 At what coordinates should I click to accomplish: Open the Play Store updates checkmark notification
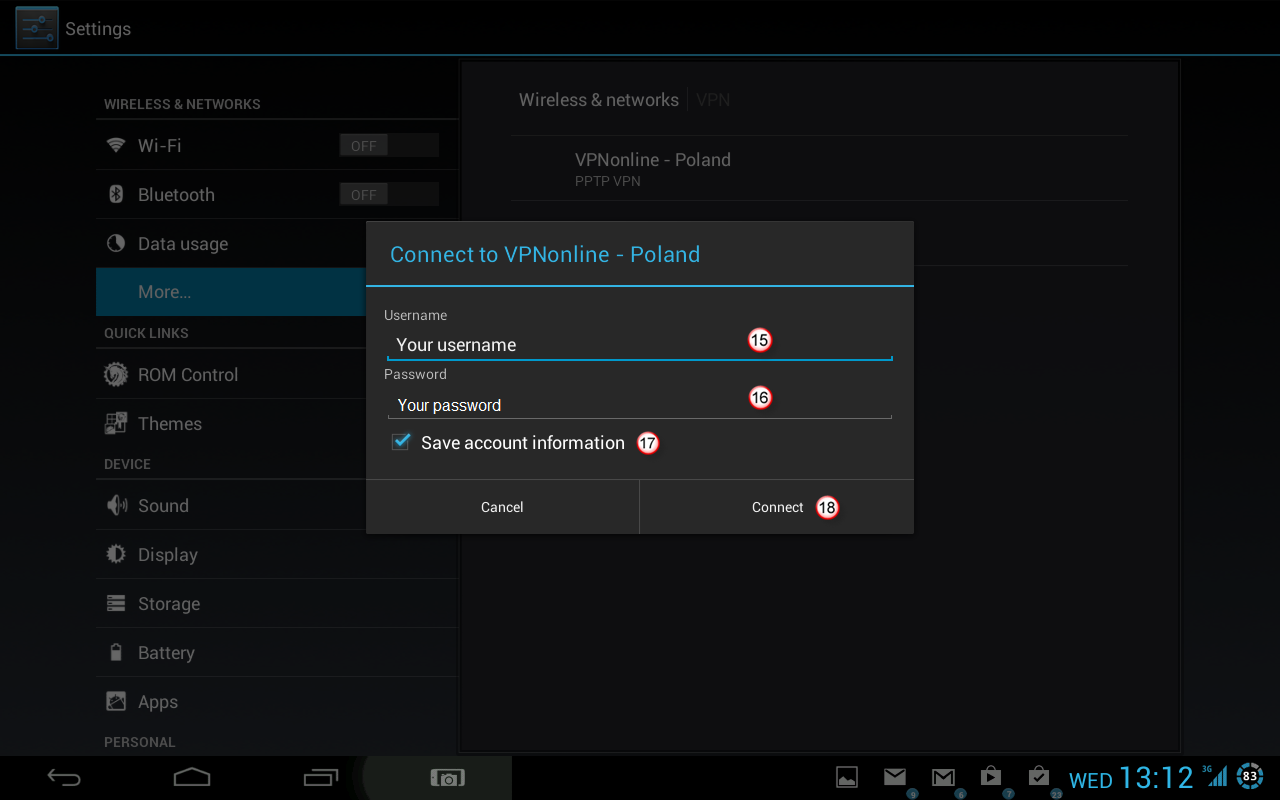click(x=1039, y=777)
